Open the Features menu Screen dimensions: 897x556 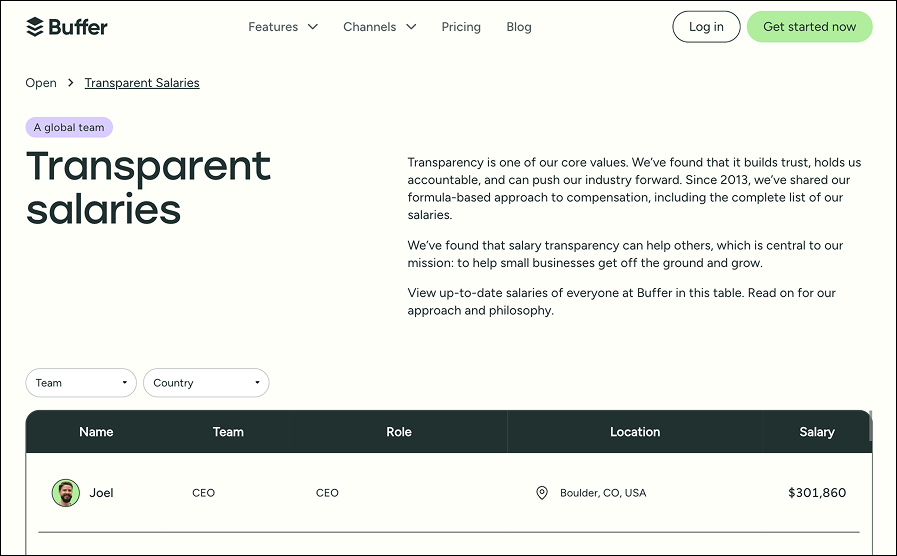[273, 27]
